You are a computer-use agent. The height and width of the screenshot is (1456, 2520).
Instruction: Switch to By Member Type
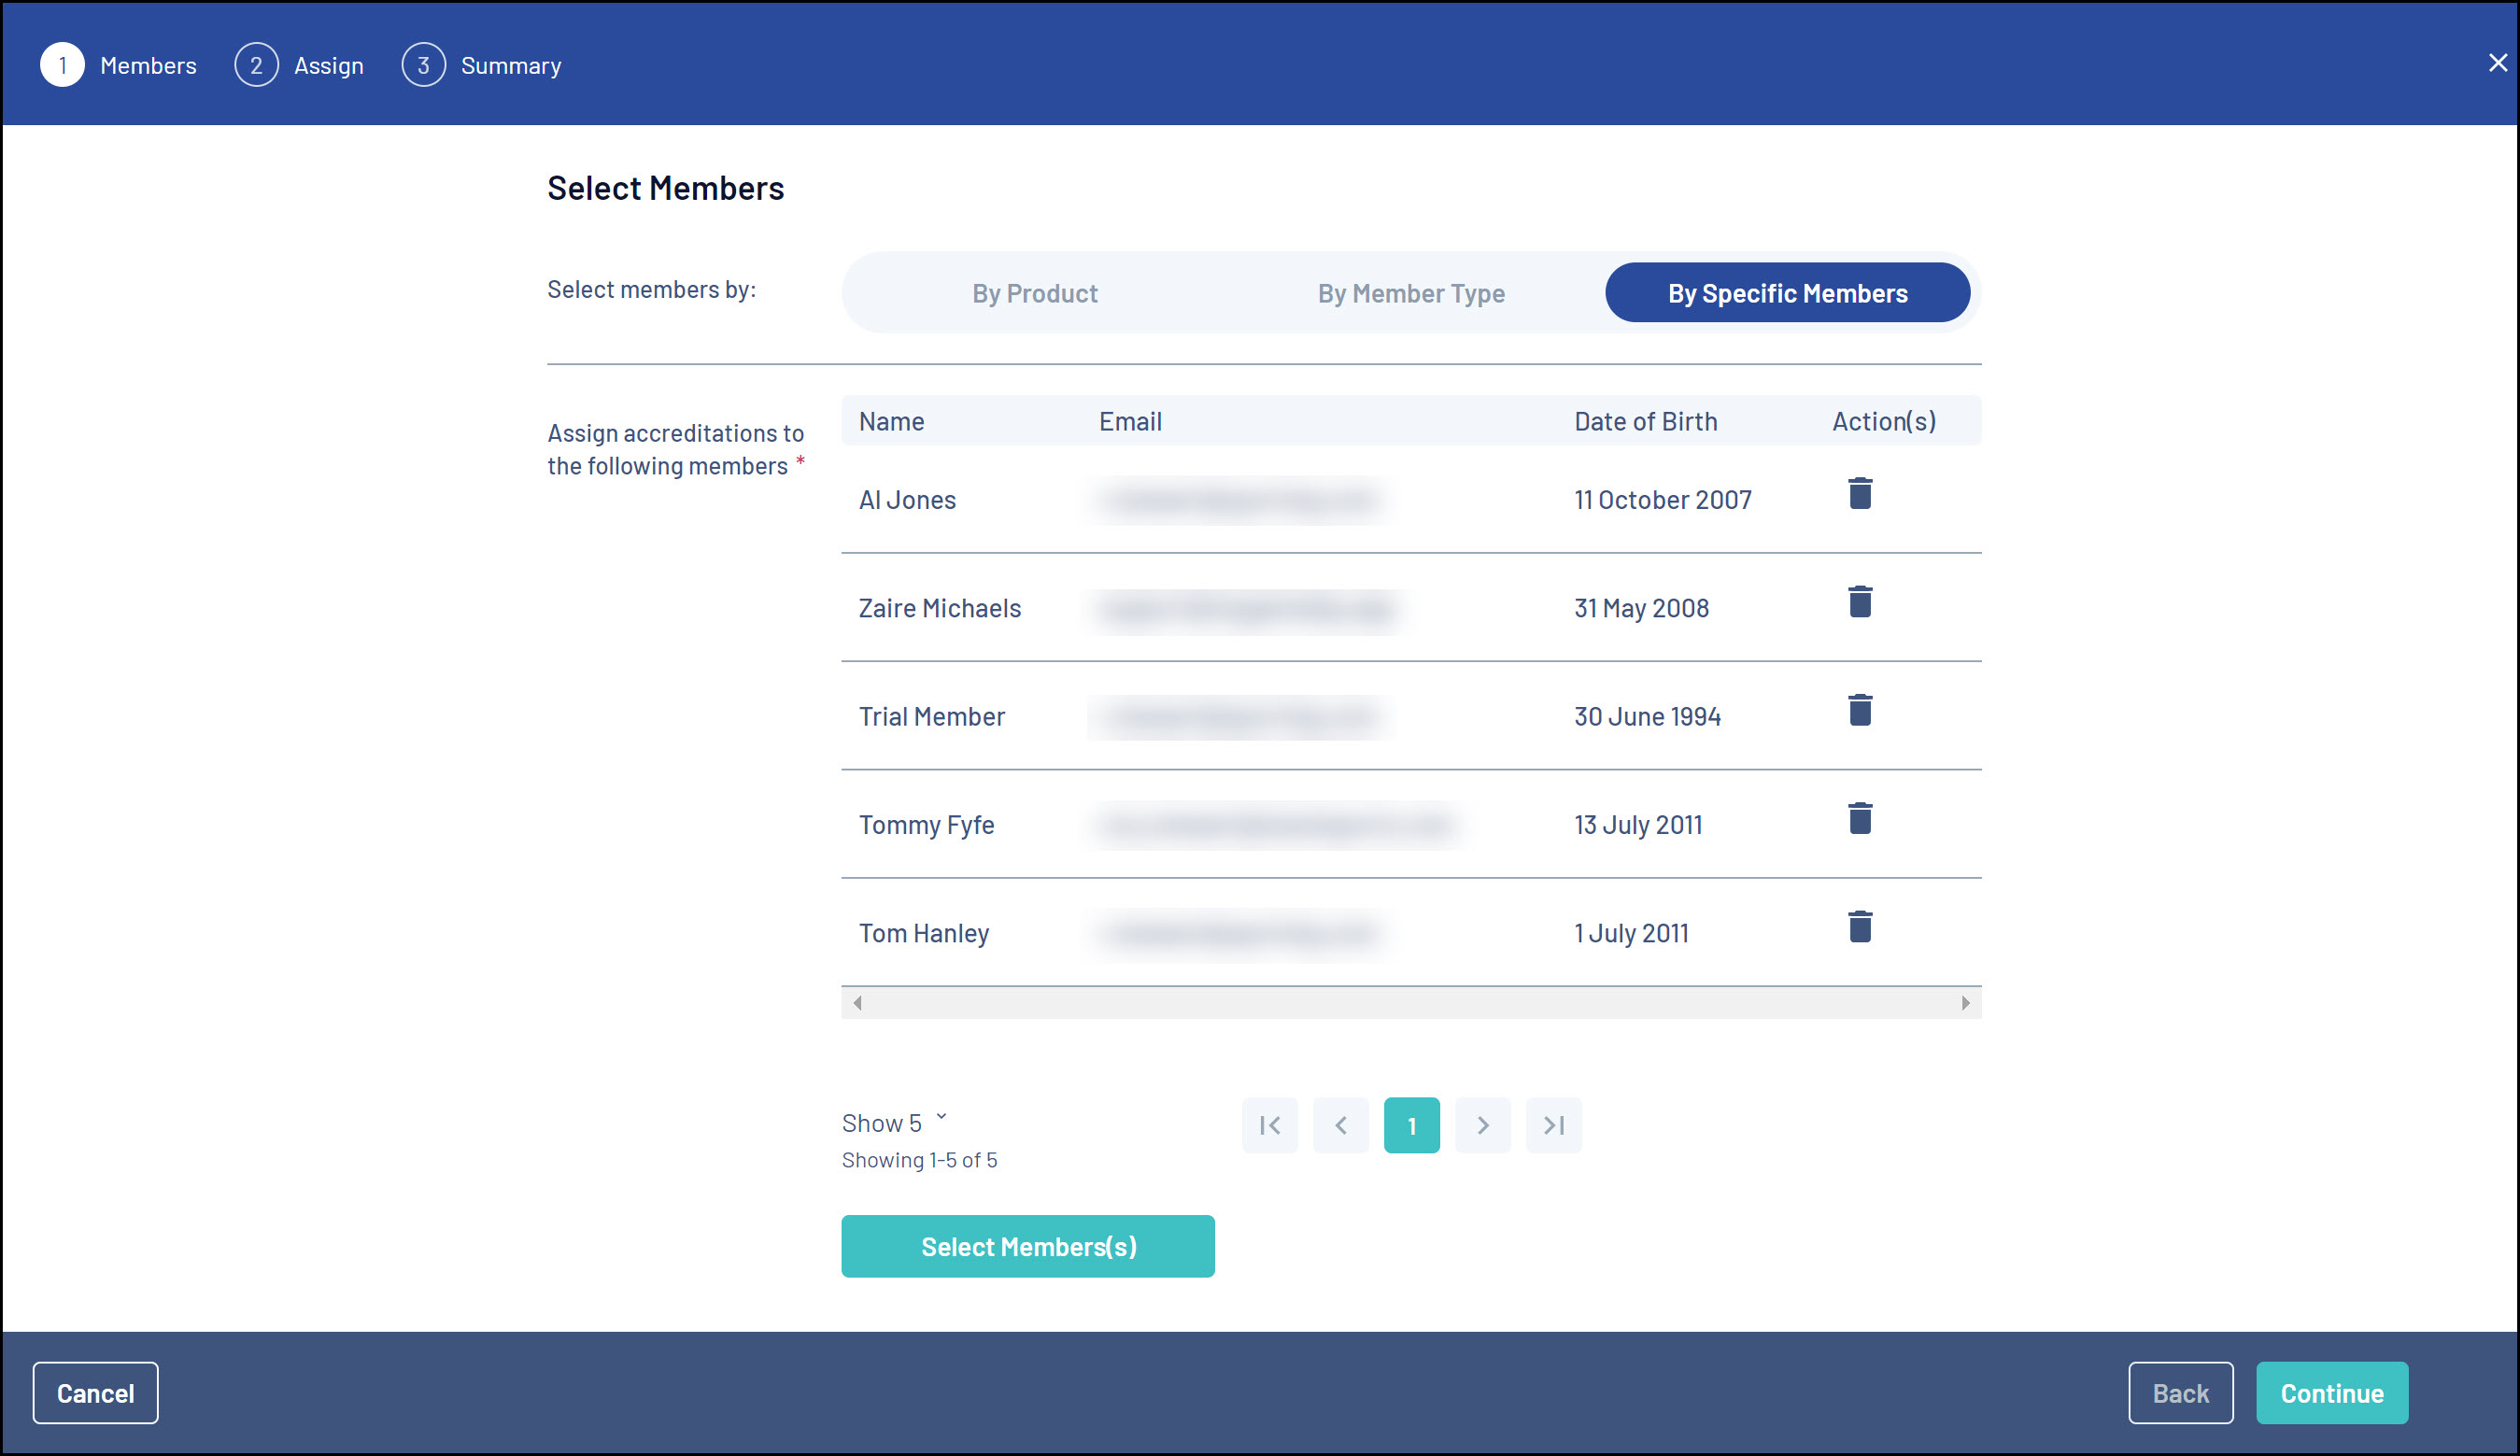point(1410,293)
